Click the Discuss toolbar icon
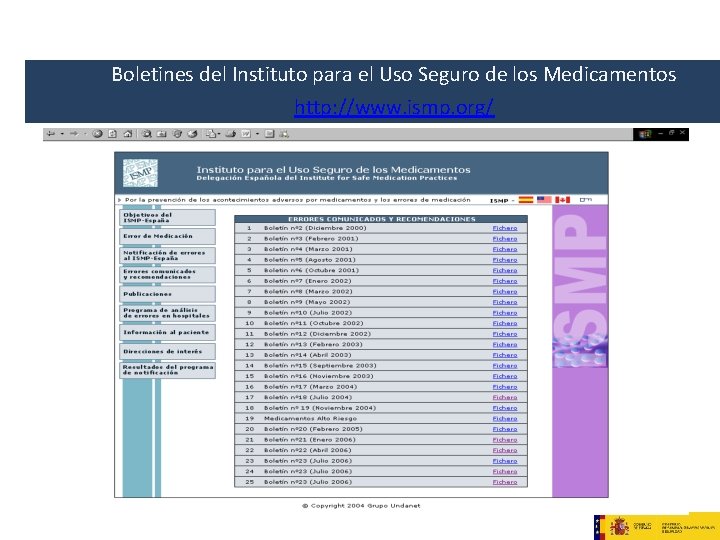 pyautogui.click(x=270, y=134)
